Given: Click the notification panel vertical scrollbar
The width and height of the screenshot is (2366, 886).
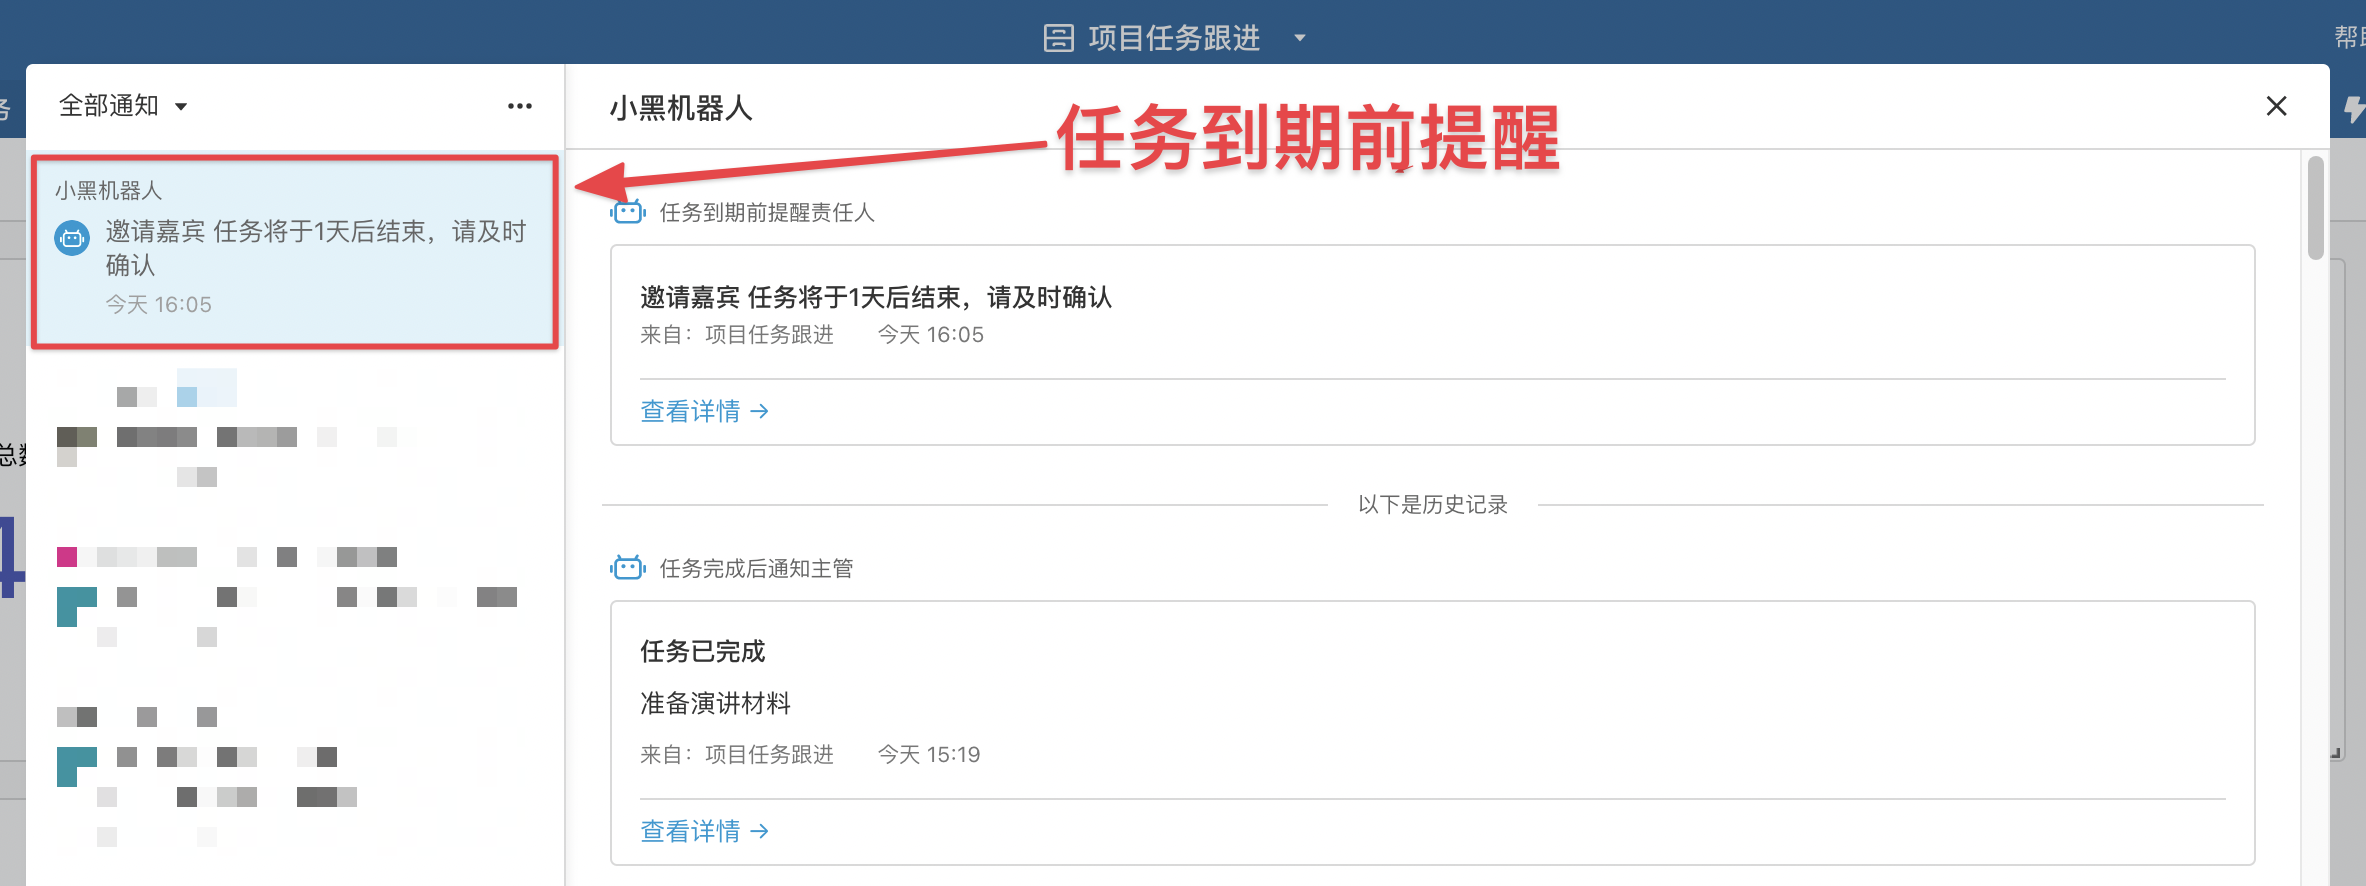Looking at the screenshot, I should click(2316, 208).
